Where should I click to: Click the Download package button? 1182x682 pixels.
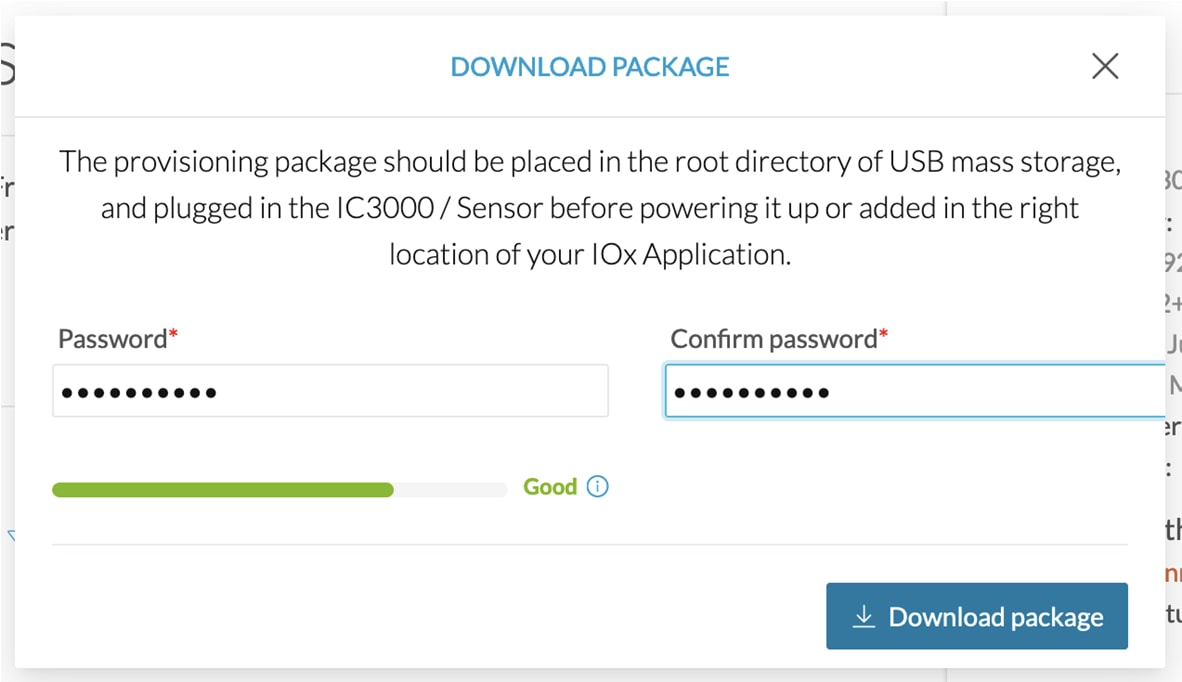pyautogui.click(x=977, y=616)
